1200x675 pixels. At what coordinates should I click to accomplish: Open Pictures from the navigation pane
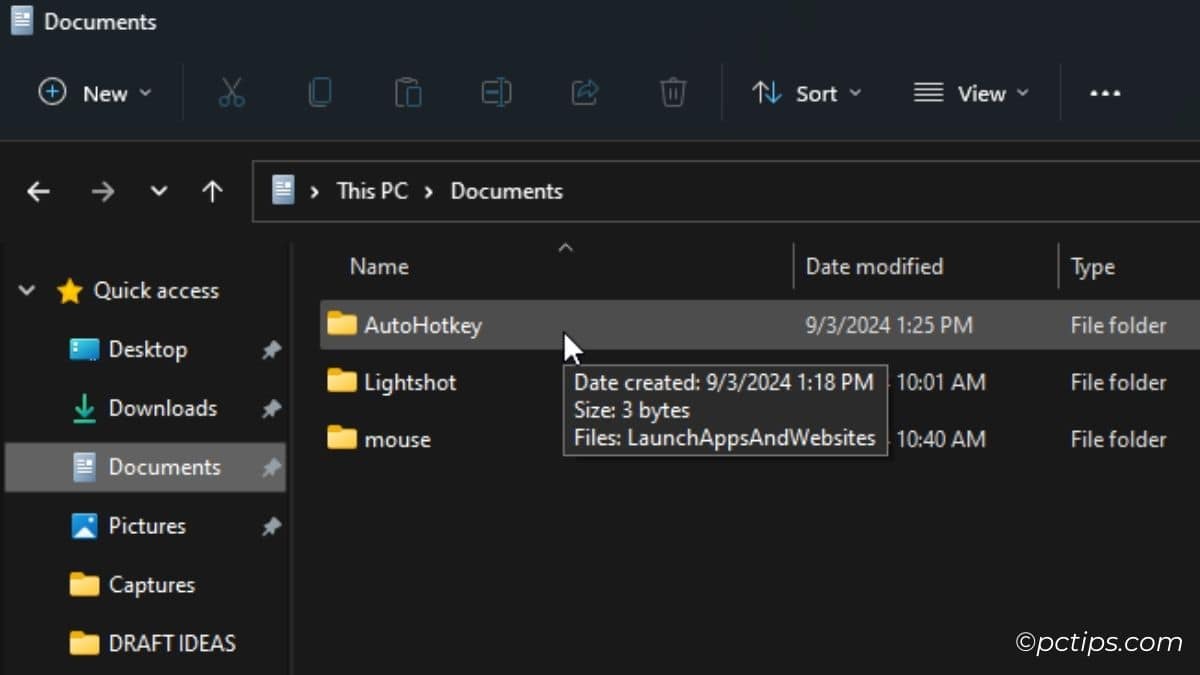(x=146, y=525)
